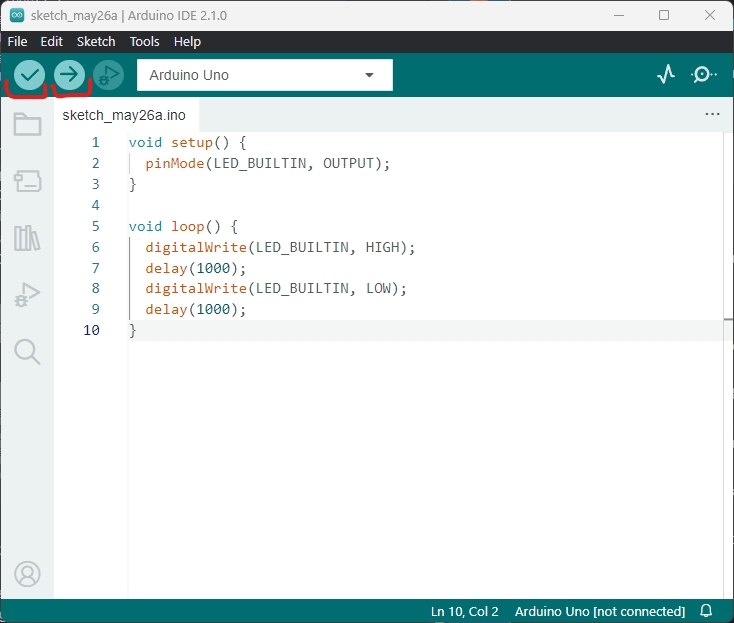The image size is (734, 623).
Task: Open the tab options three-dot menu
Action: 712,115
